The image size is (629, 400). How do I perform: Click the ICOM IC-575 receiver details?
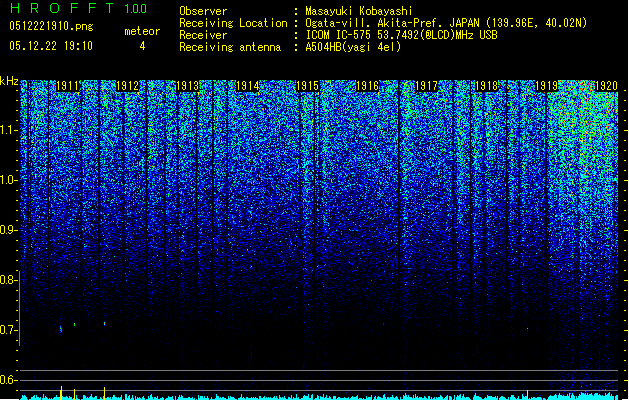coord(401,35)
